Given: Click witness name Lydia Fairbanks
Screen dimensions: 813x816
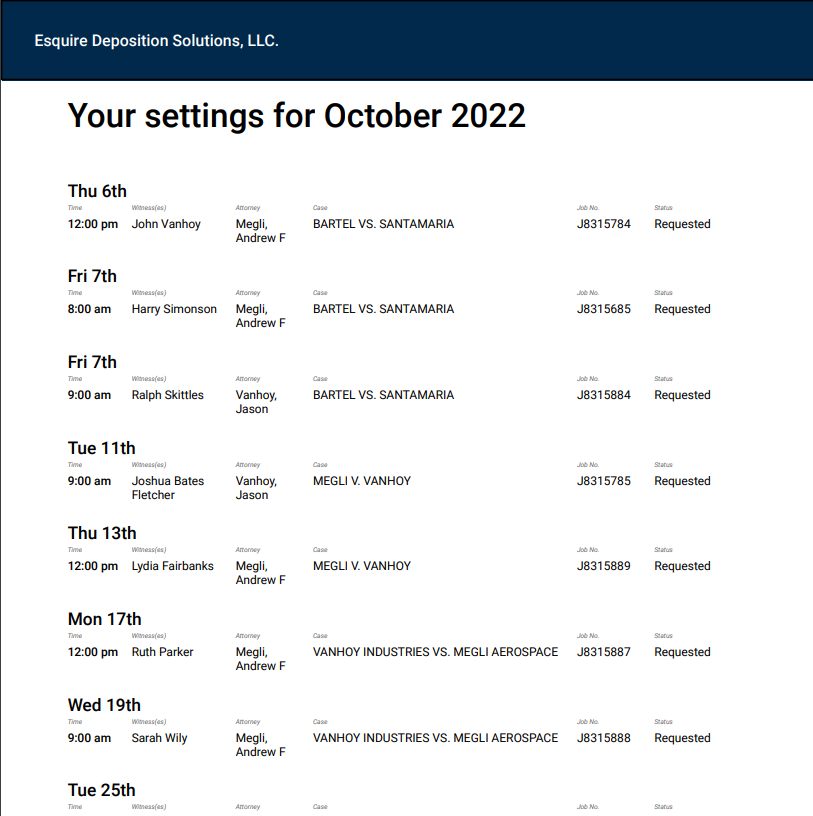Looking at the screenshot, I should [172, 566].
